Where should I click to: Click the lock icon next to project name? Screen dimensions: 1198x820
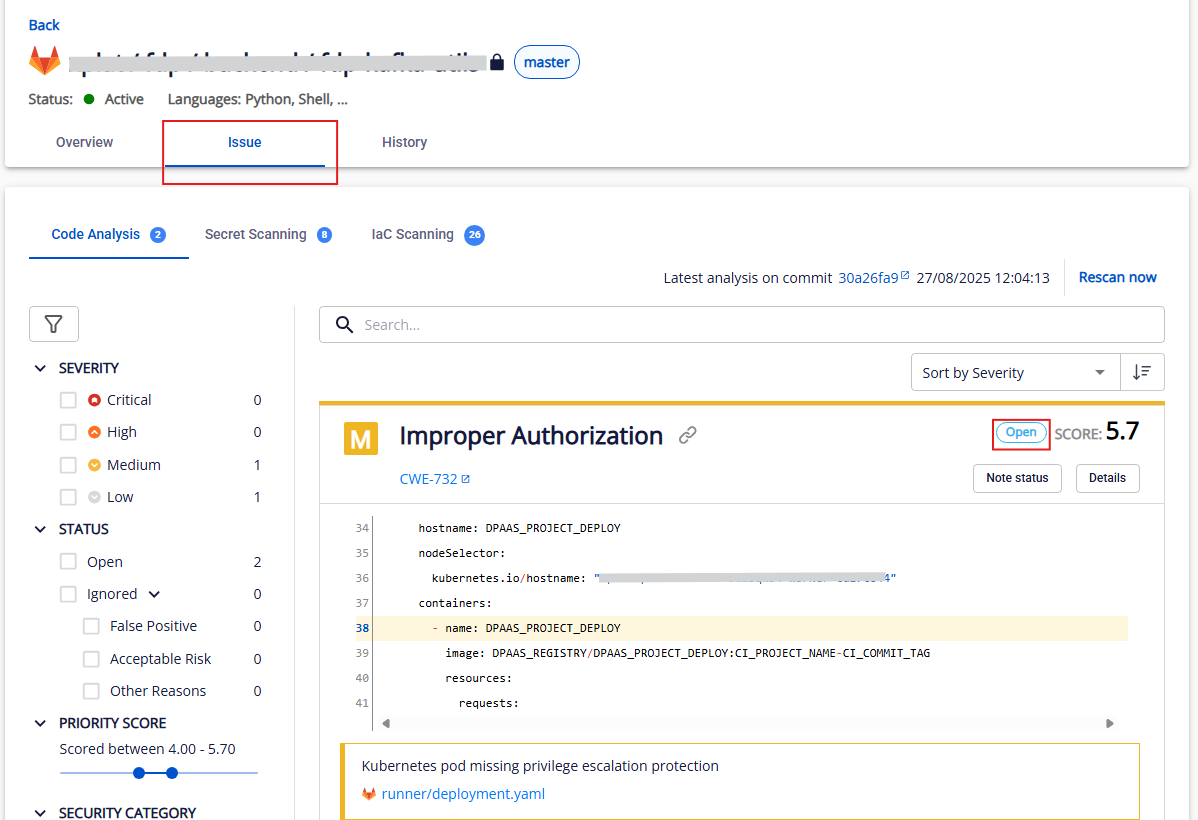tap(498, 62)
